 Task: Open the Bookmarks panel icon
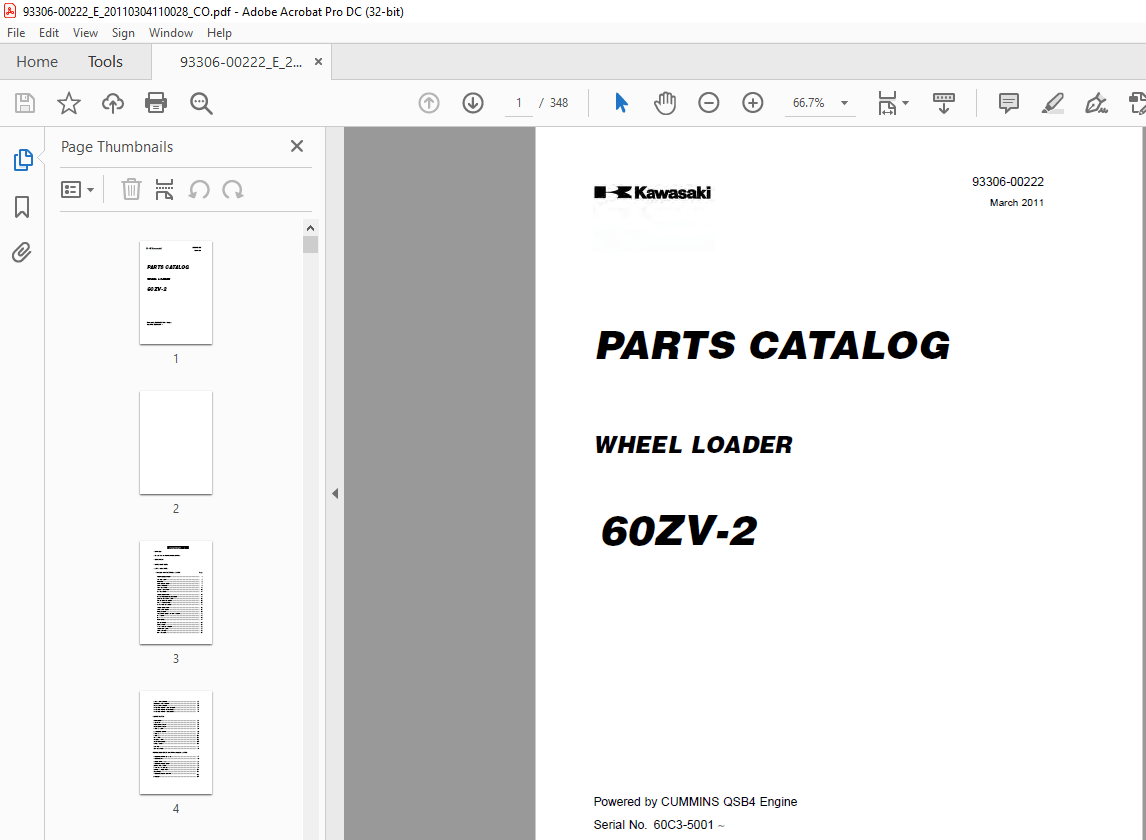coord(22,206)
